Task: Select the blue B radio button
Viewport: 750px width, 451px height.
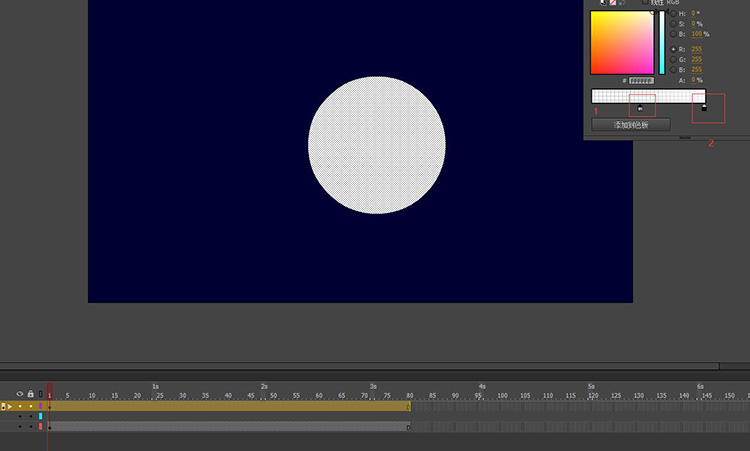Action: tap(673, 70)
